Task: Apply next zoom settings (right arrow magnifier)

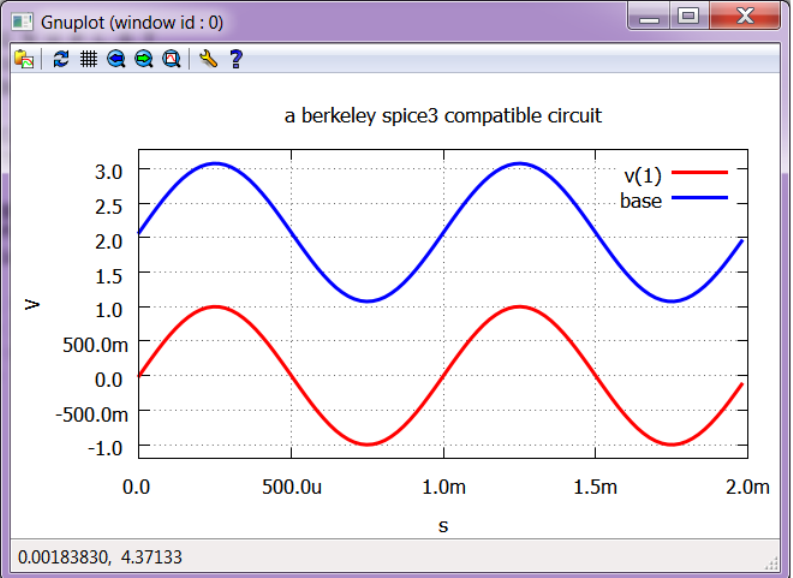Action: [x=144, y=59]
